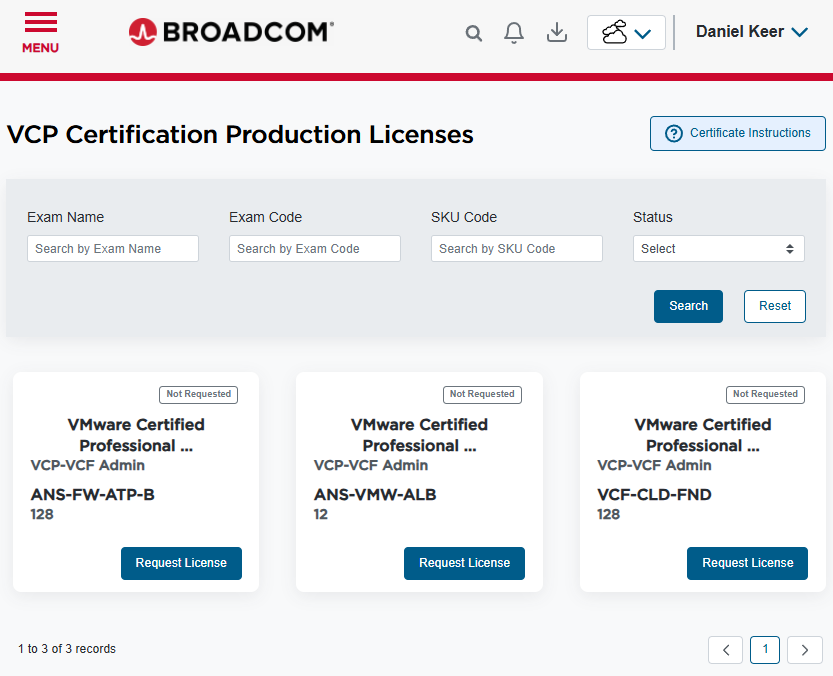Open the hamburger MENU icon
Viewport: 833px width, 676px height.
coord(40,32)
